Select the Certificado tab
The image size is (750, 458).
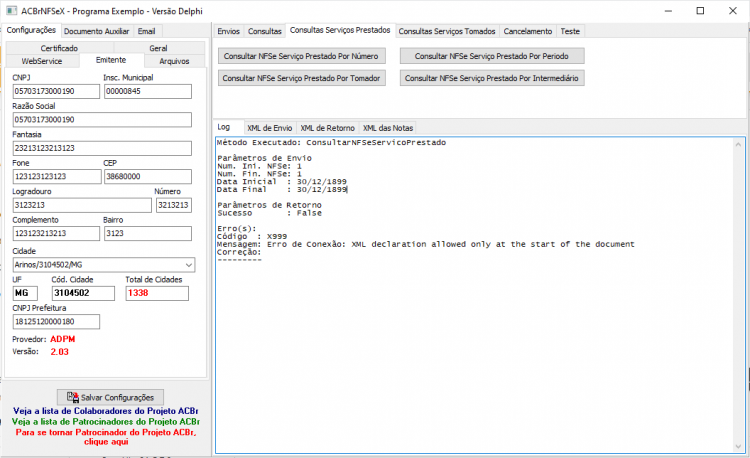(x=59, y=48)
